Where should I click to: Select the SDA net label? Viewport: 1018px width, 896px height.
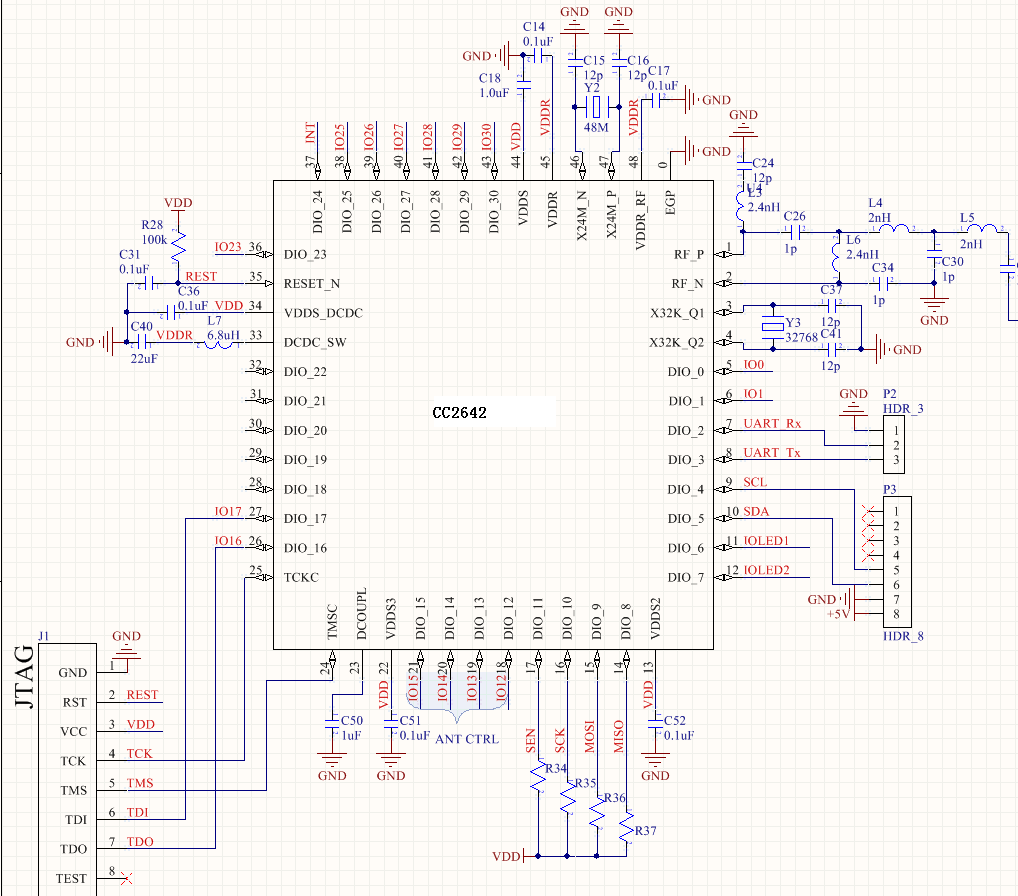(756, 511)
